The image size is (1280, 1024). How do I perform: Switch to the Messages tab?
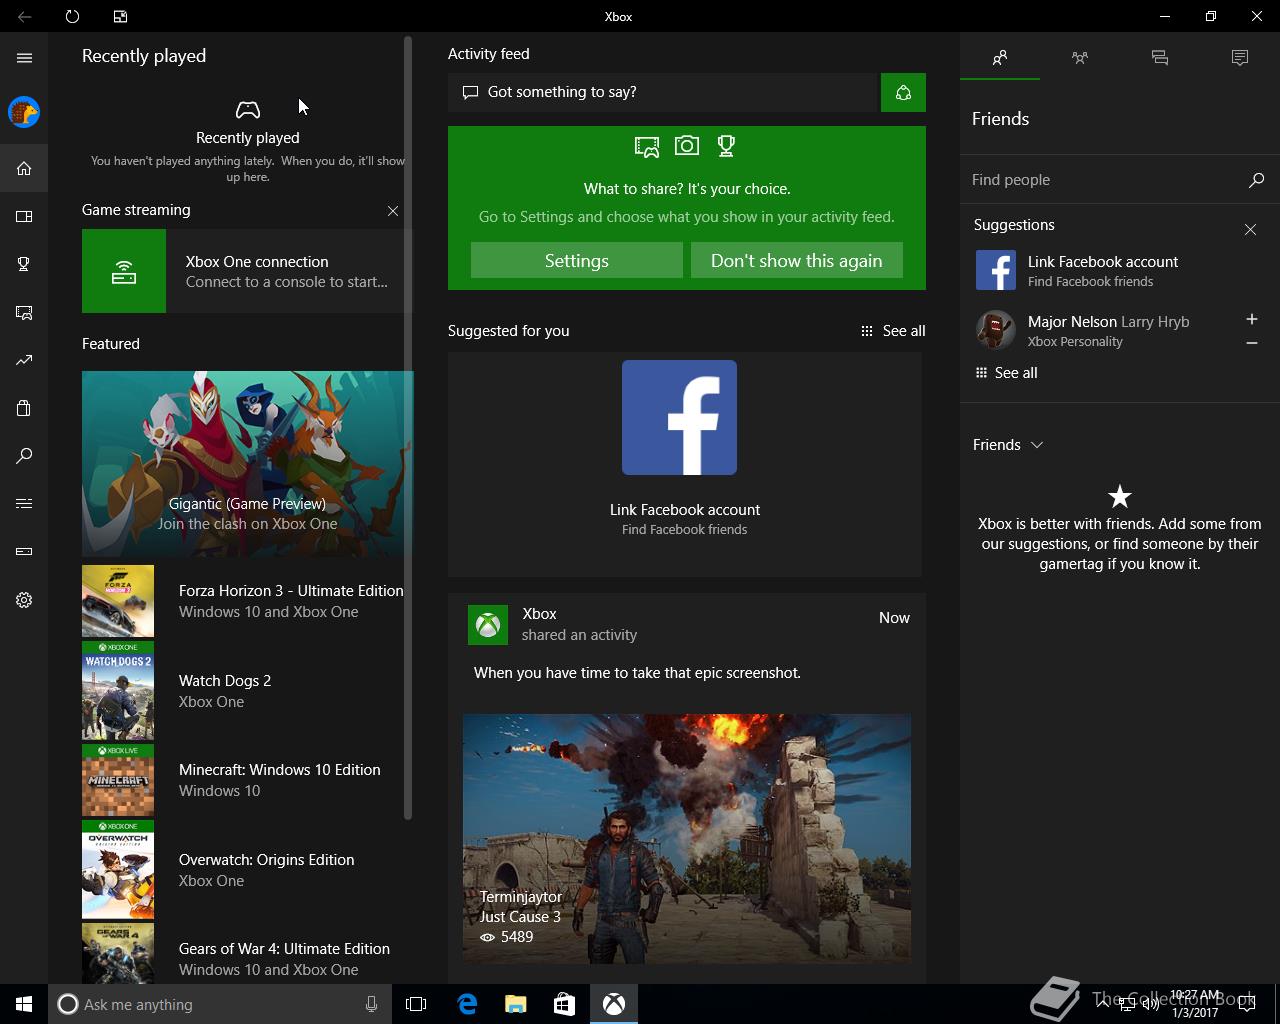(x=1160, y=58)
